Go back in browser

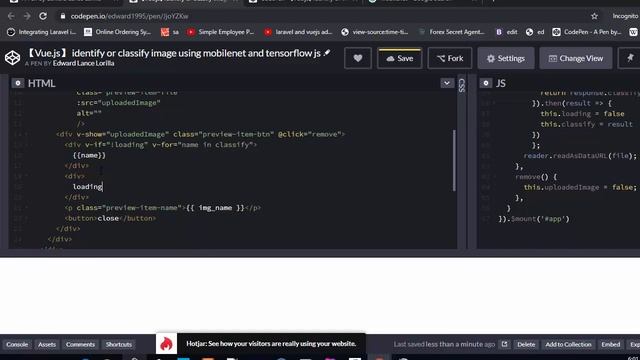pos(11,16)
